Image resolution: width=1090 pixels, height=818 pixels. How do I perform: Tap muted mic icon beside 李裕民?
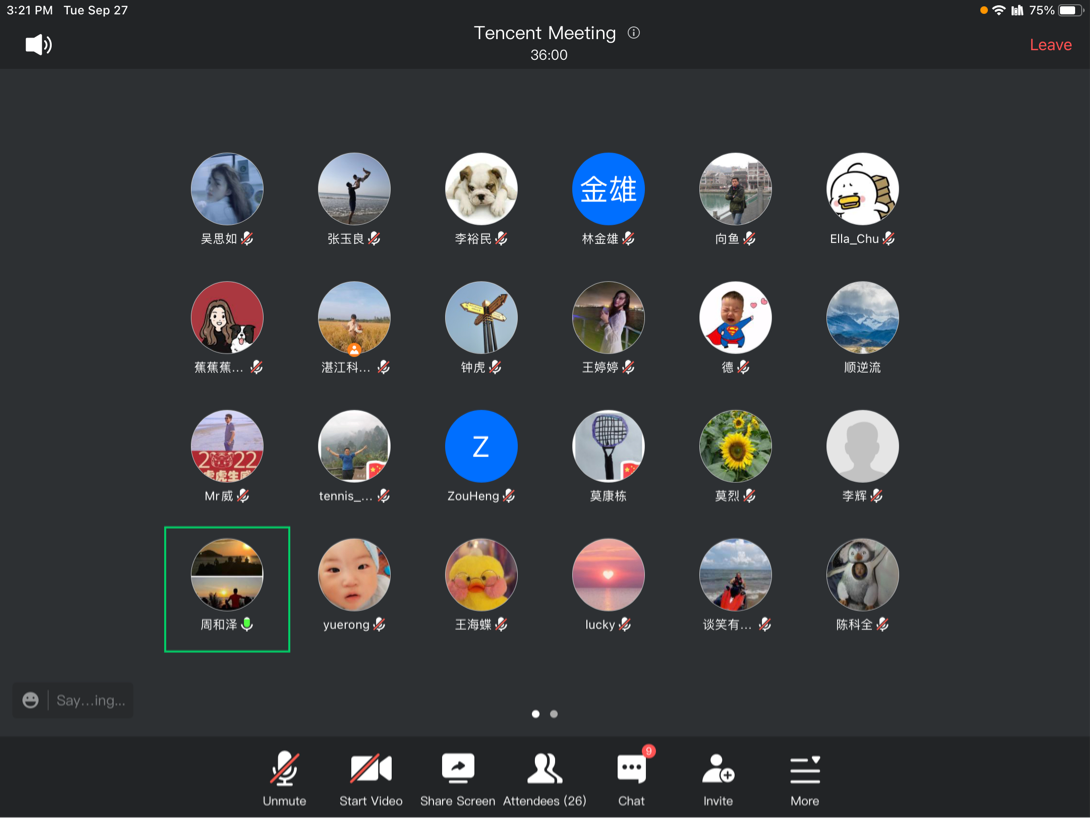(x=501, y=238)
